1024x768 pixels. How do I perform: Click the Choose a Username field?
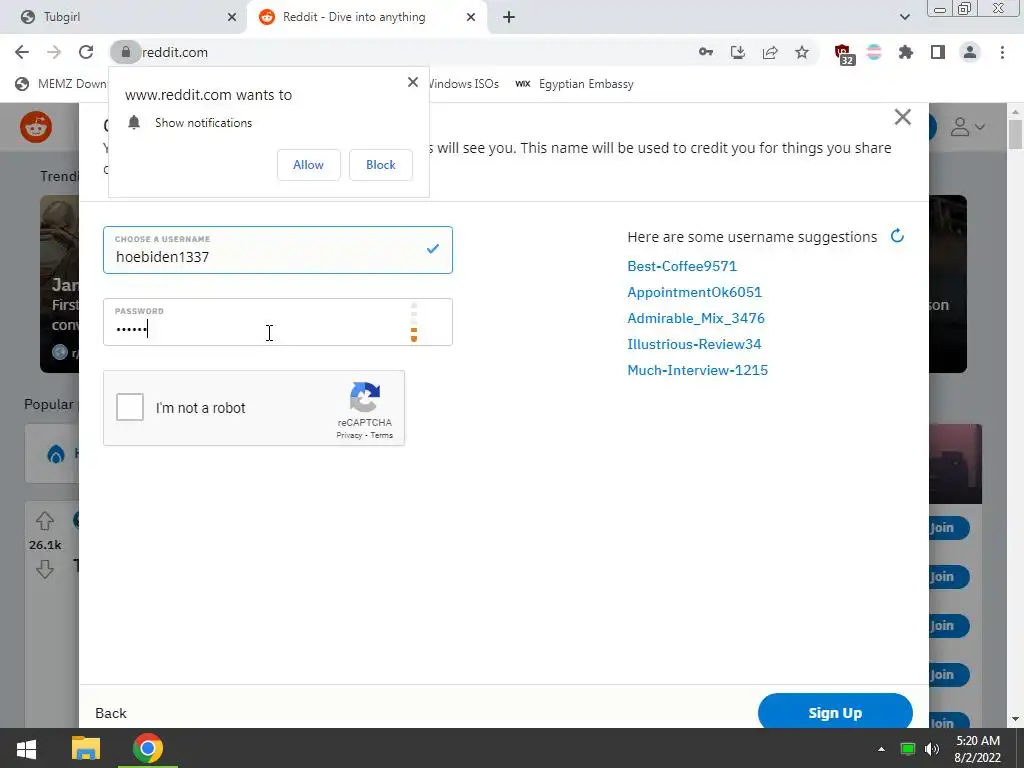pyautogui.click(x=278, y=250)
